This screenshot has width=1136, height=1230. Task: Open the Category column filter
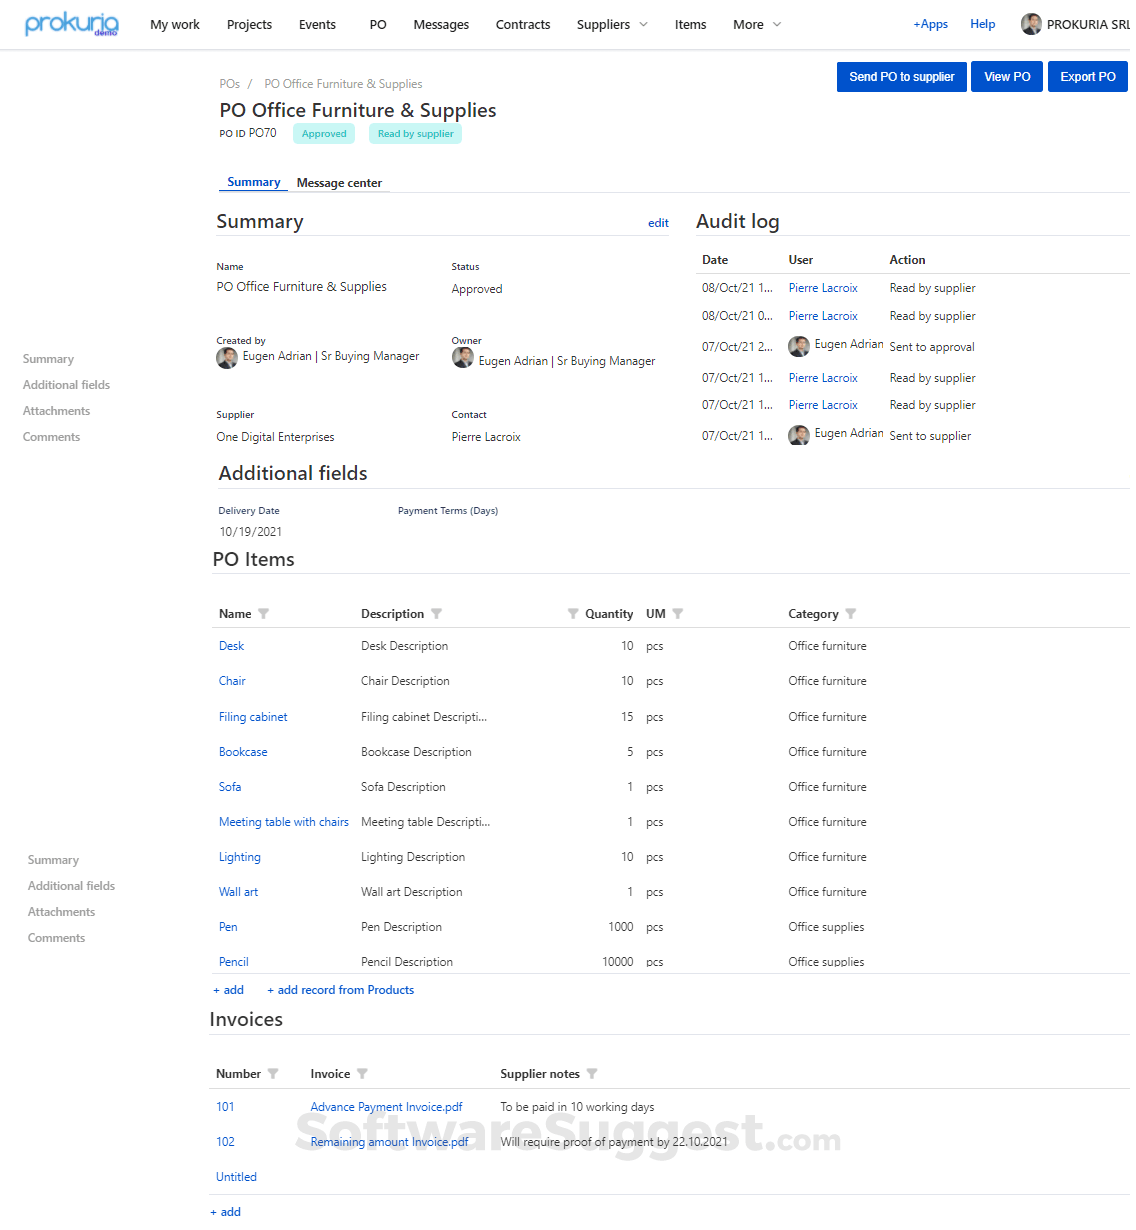(851, 614)
